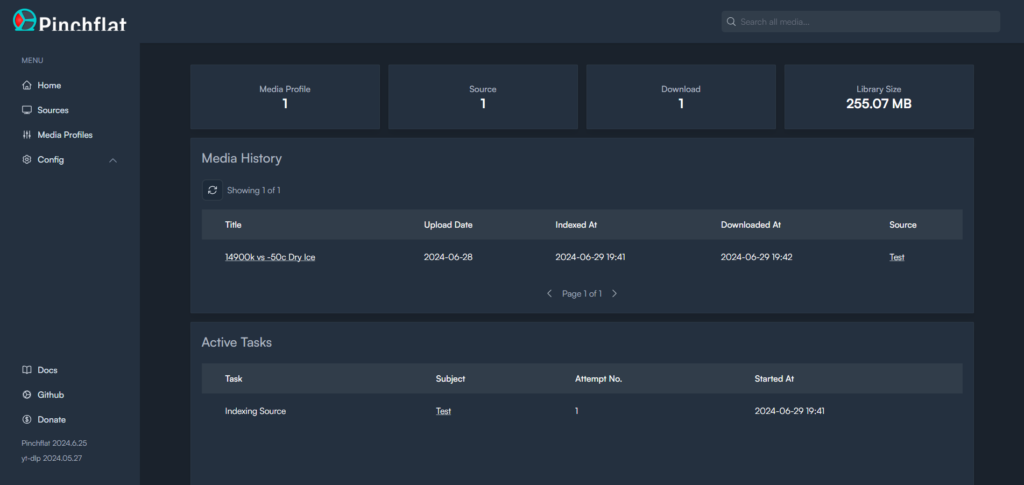
Task: Click the Media Profile count card
Action: pyautogui.click(x=285, y=97)
